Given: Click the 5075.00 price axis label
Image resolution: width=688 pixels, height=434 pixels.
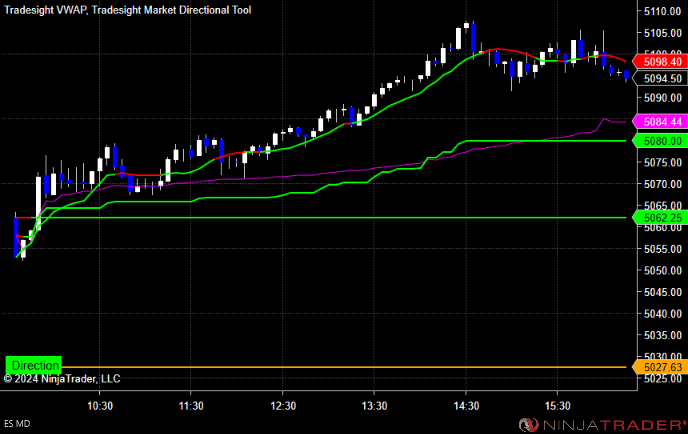Looking at the screenshot, I should (663, 163).
